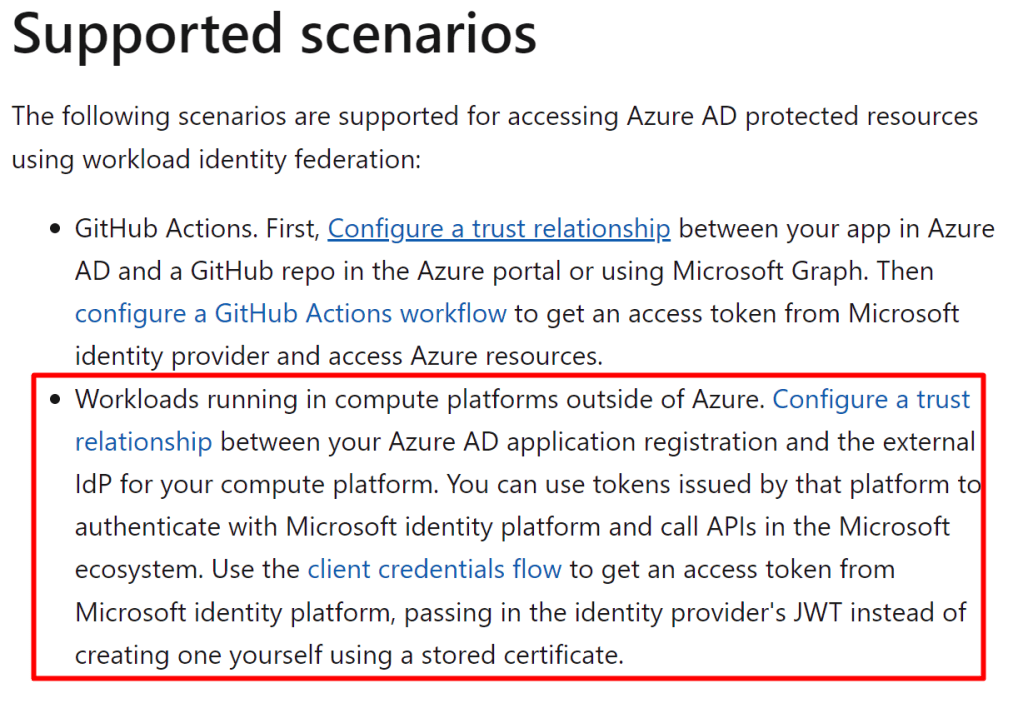Follow "Configure a trust" link in Workloads bullet
This screenshot has height=703, width=1023.
click(x=871, y=400)
